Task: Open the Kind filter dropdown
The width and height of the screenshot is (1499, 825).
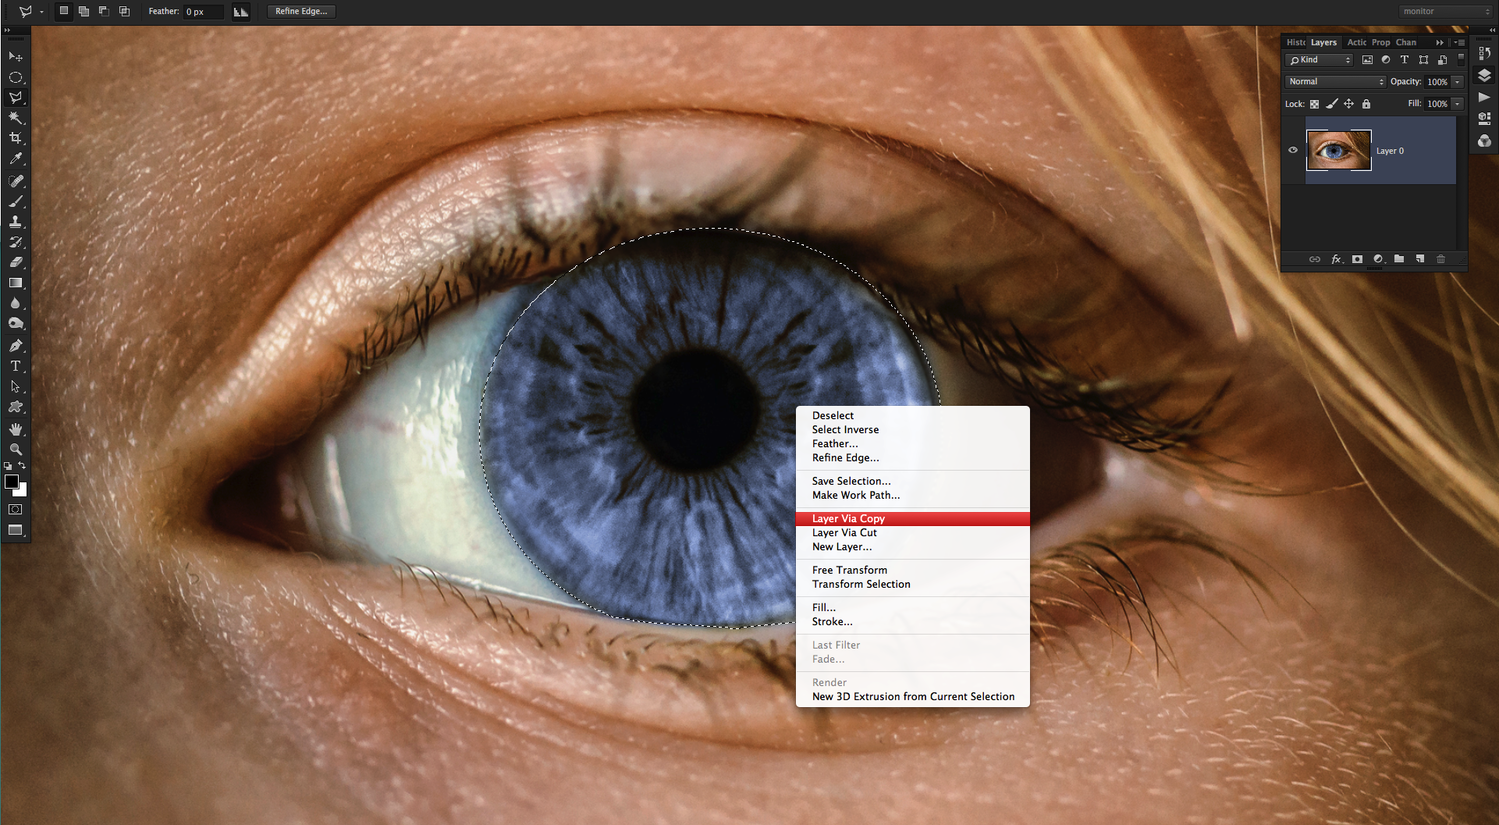Action: coord(1318,59)
